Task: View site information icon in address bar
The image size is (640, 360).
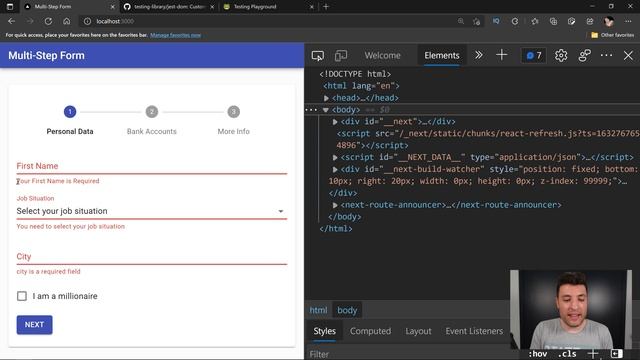Action: coord(87,21)
